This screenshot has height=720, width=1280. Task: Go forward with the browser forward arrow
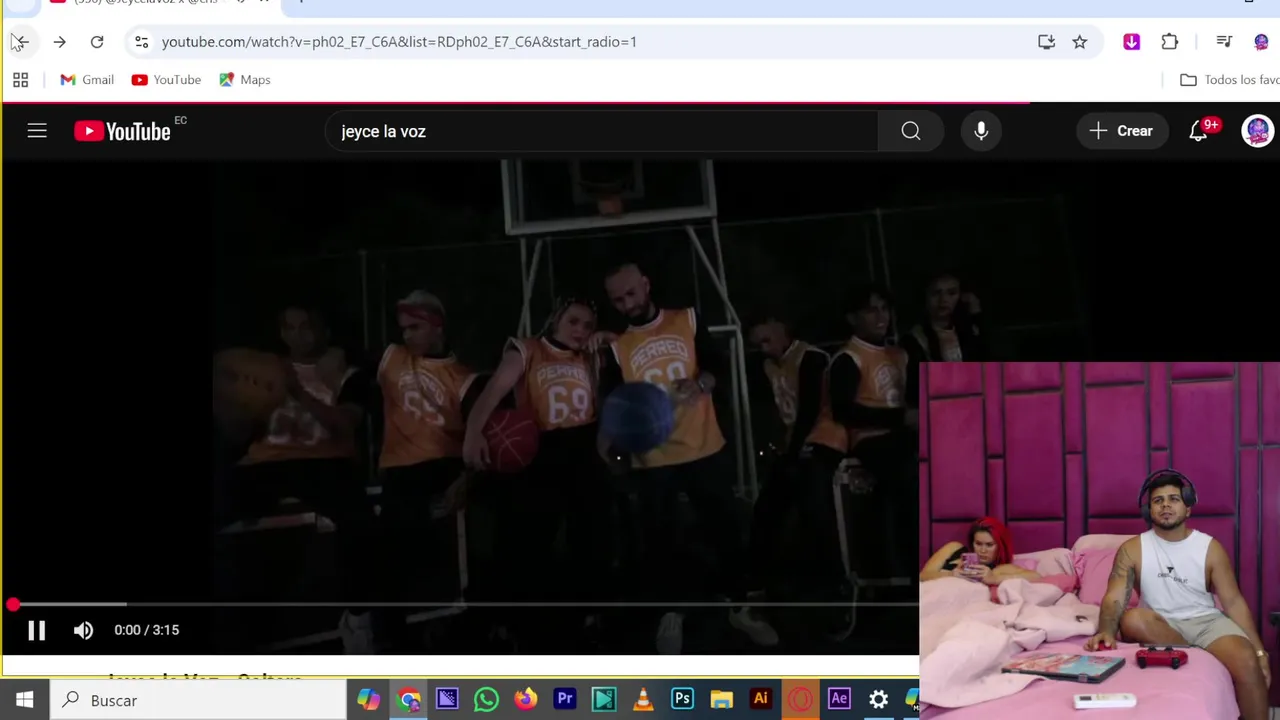(59, 42)
